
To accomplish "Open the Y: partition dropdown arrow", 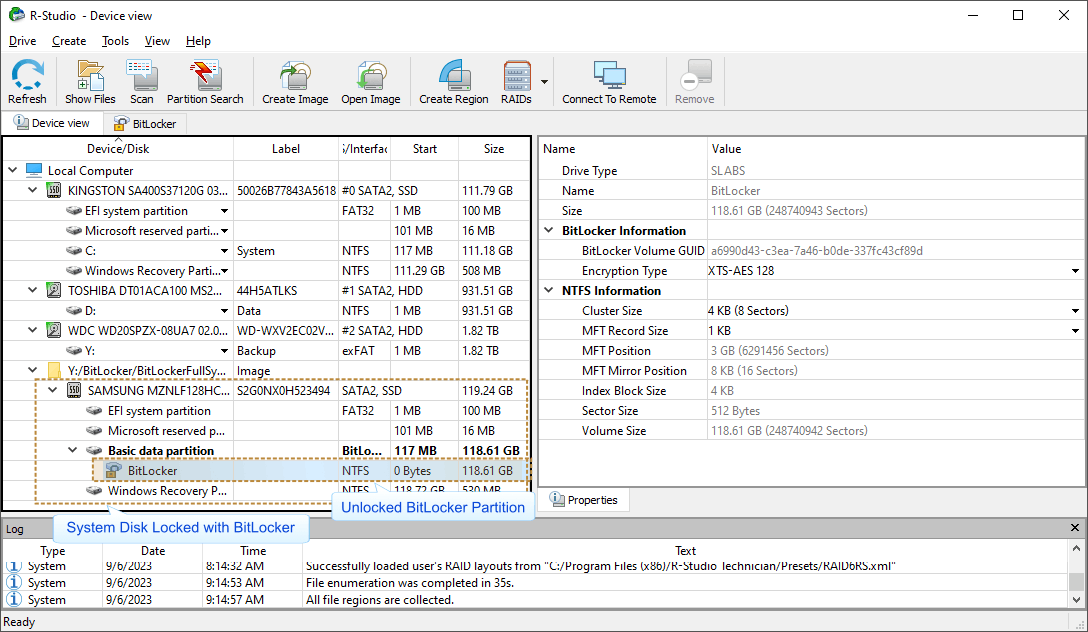I will tap(224, 351).
